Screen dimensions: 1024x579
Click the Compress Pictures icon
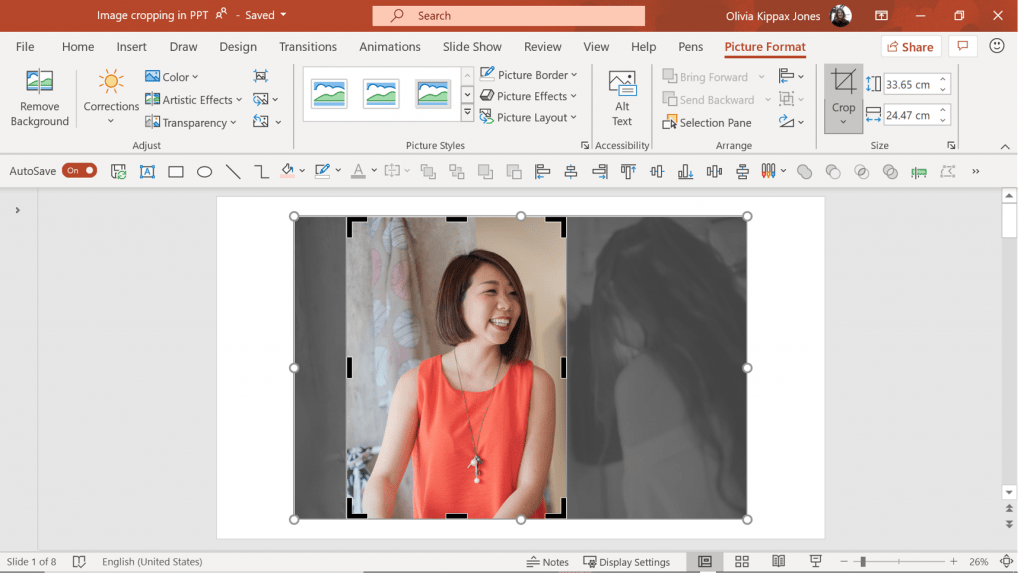click(259, 76)
